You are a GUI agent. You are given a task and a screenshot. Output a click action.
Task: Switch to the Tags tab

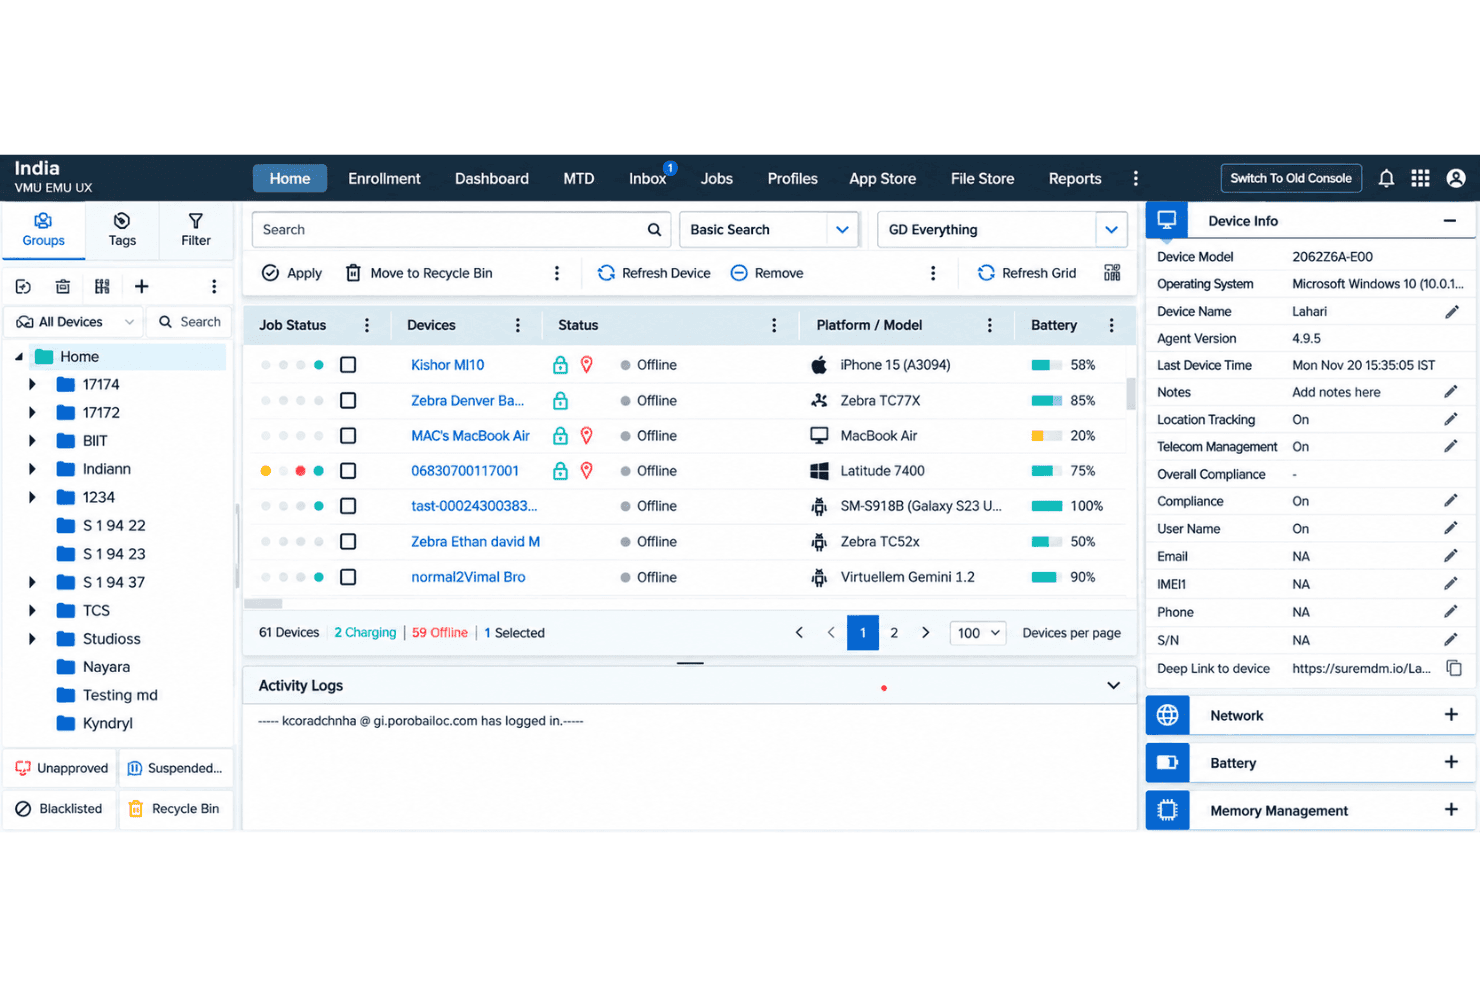122,229
